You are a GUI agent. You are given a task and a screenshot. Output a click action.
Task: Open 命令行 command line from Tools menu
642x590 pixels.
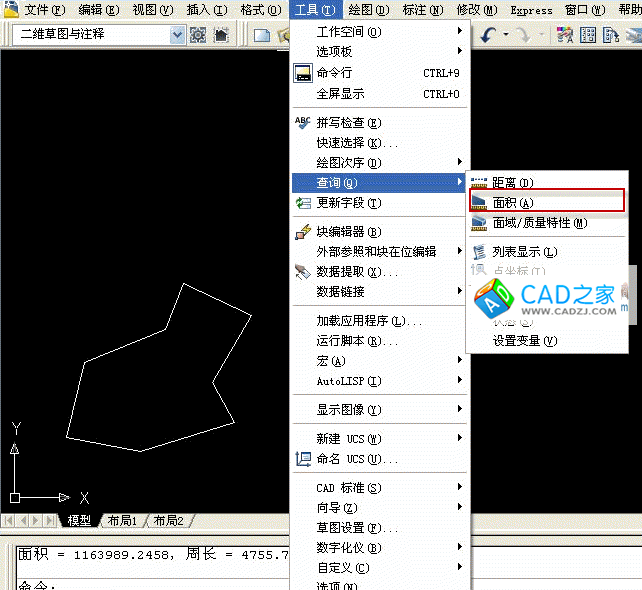(334, 73)
